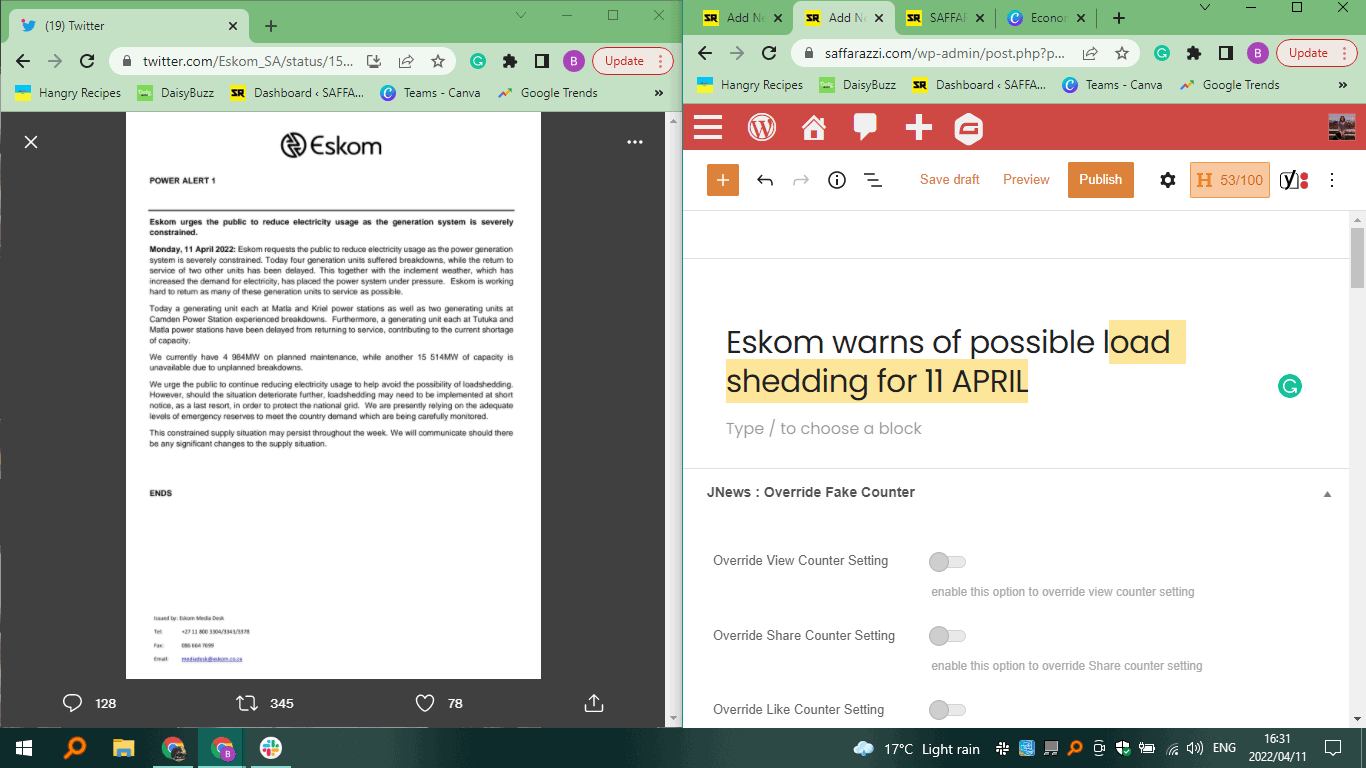This screenshot has height=768, width=1366.
Task: Open the user profile avatar in admin bar
Action: tap(1341, 127)
